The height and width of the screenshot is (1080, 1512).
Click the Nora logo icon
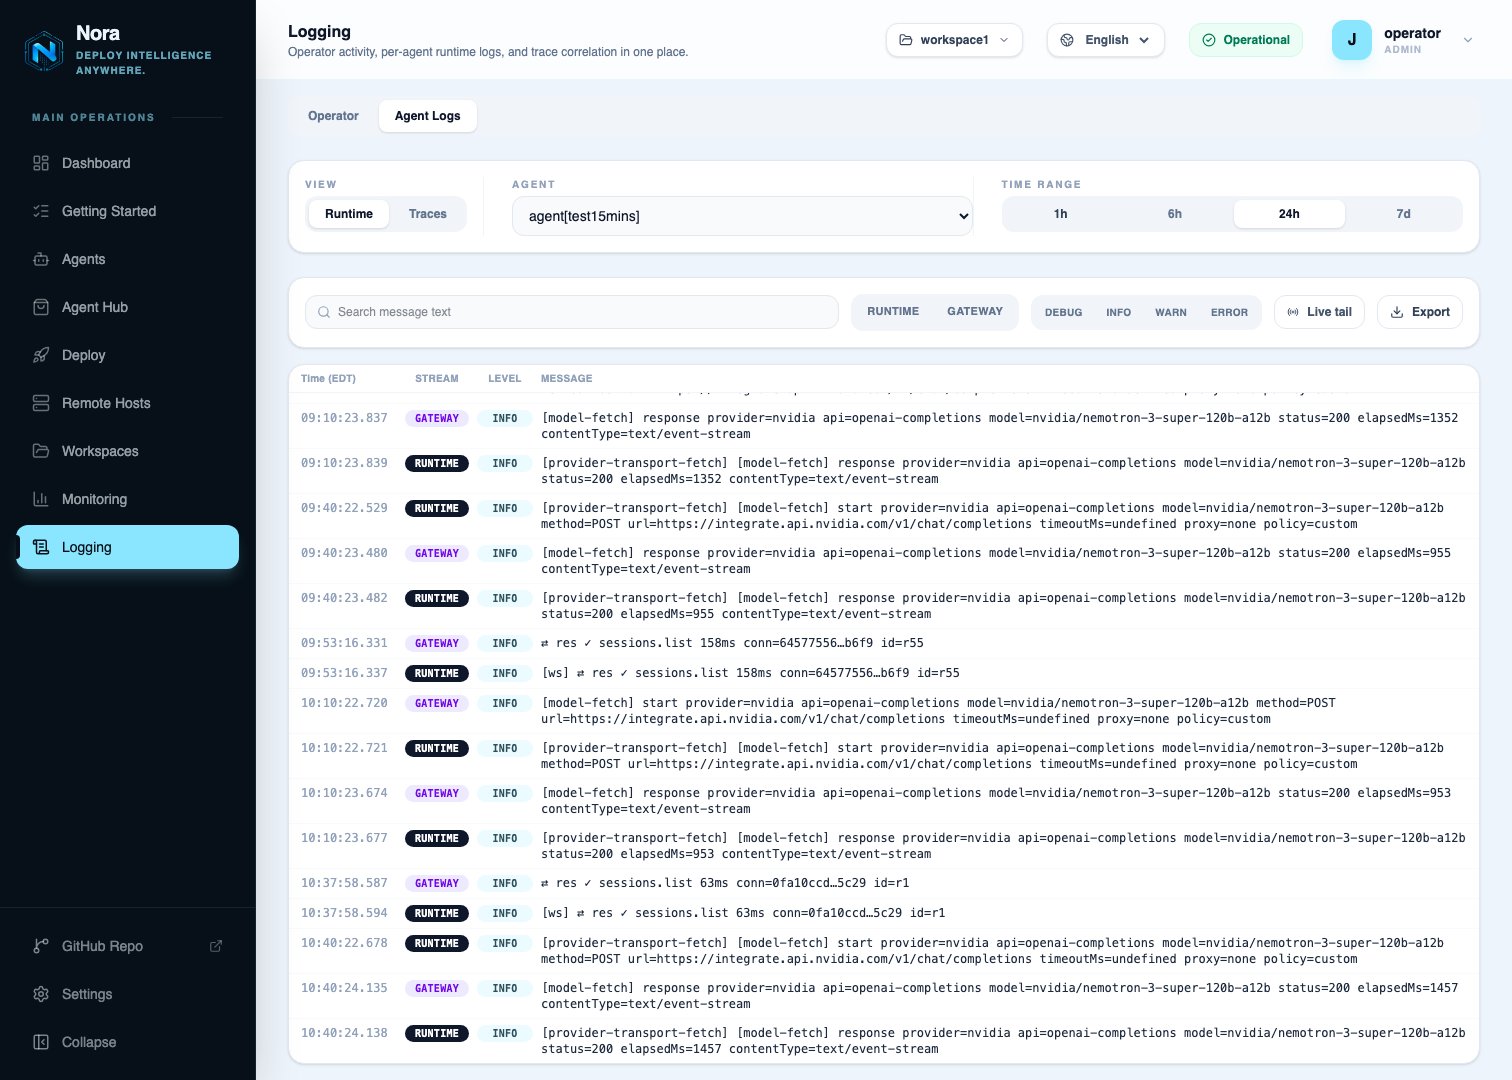pyautogui.click(x=44, y=51)
